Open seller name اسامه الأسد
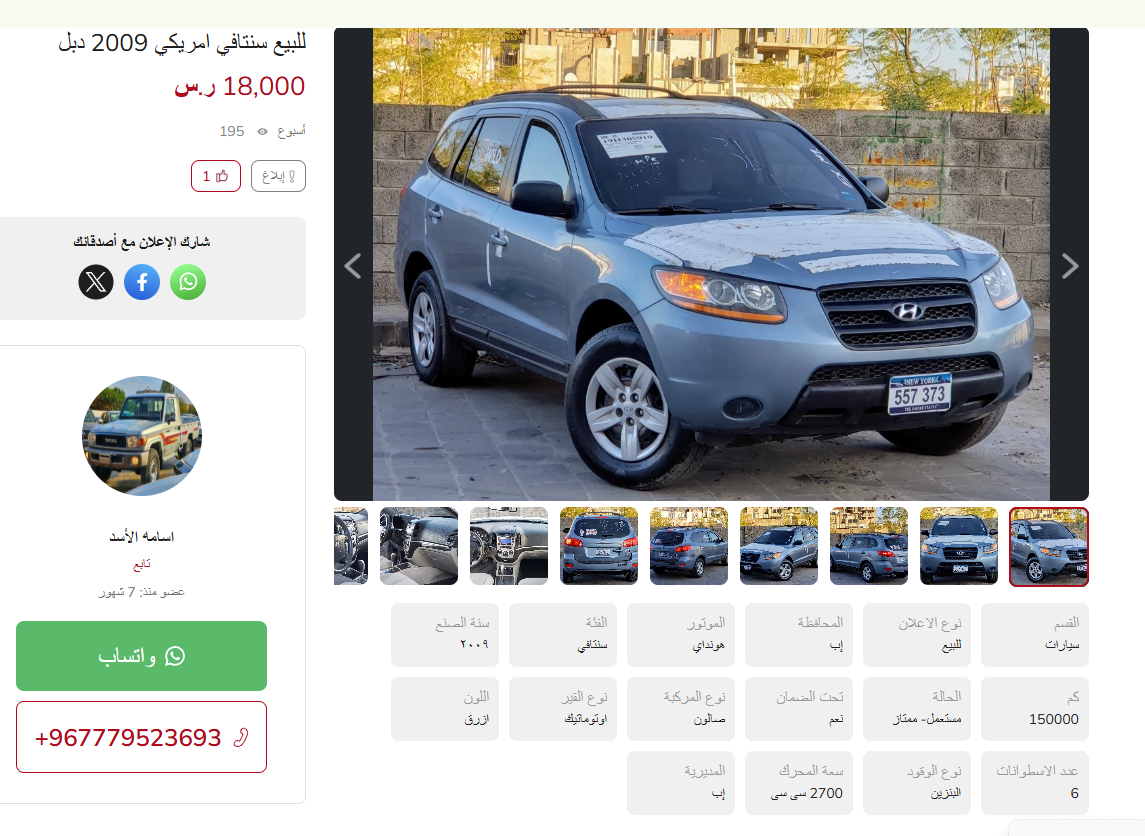 coord(142,537)
